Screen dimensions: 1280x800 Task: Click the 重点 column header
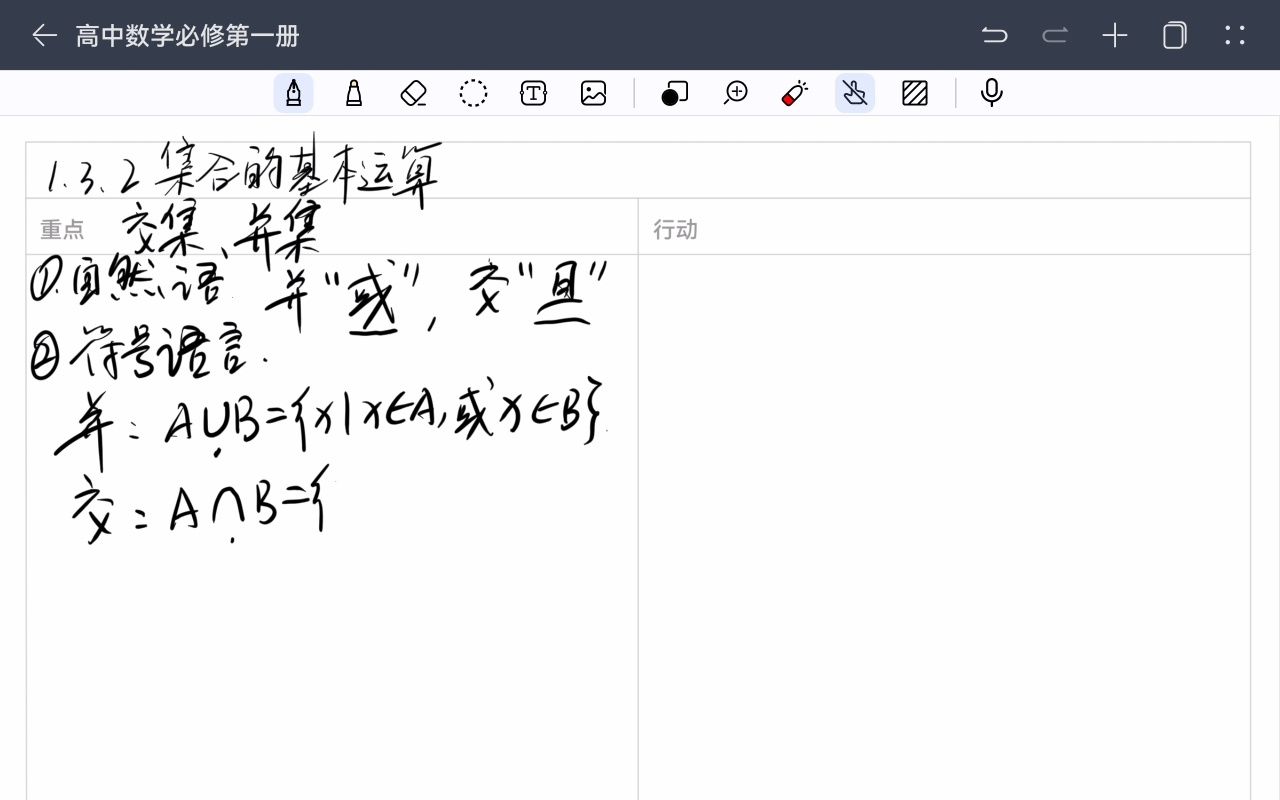62,230
